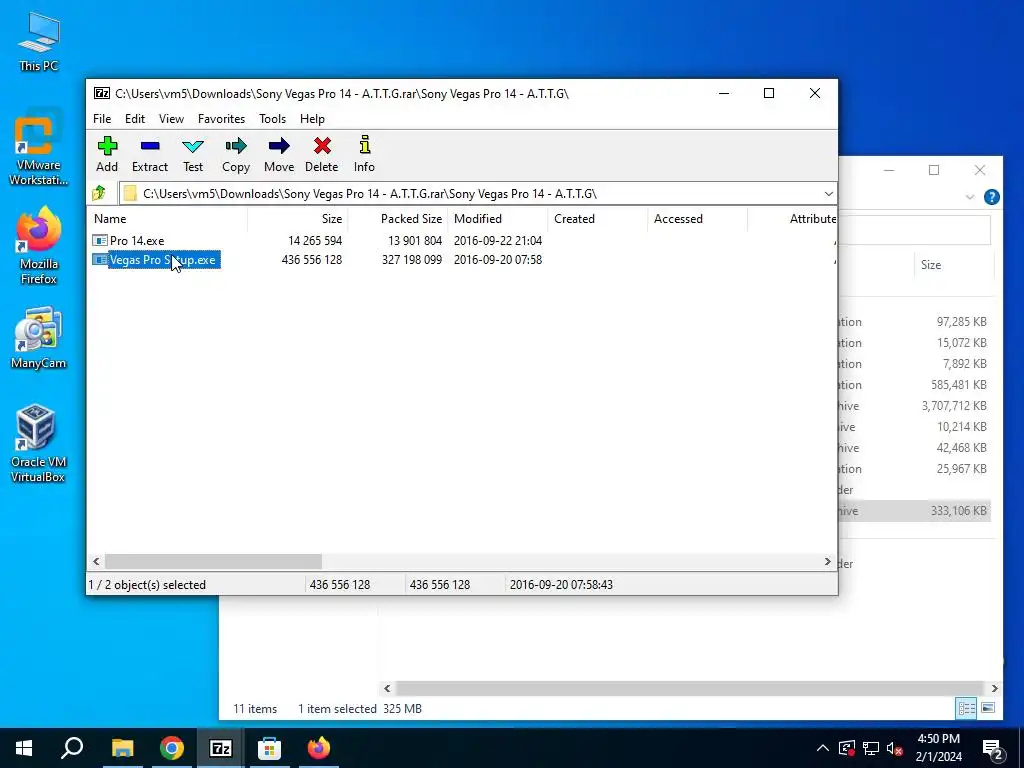Select Oracle VM VirtualBox desktop shortcut
This screenshot has height=768, width=1024.
tap(38, 444)
